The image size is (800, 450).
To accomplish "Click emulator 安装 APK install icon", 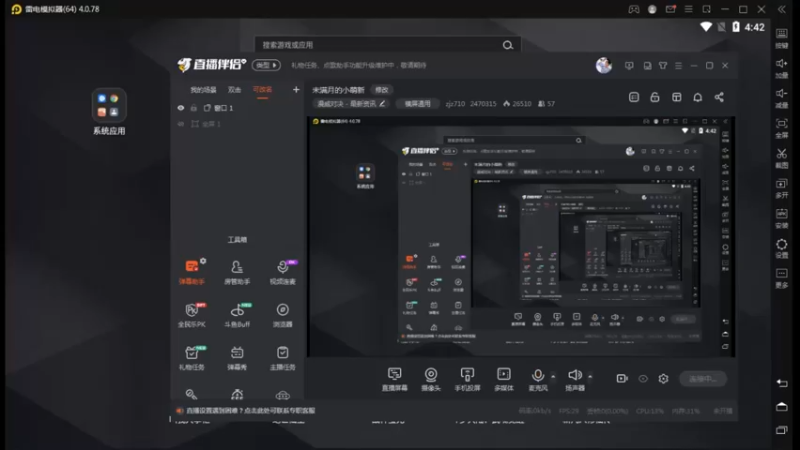I will click(782, 218).
